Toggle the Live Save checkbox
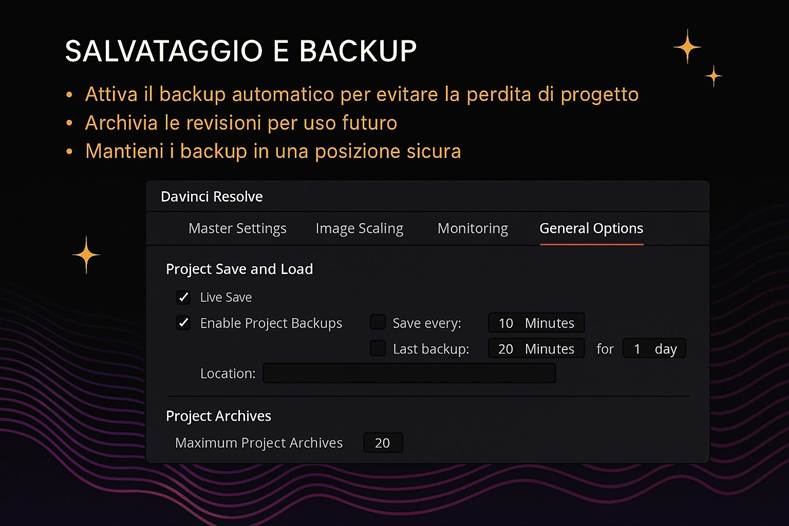Viewport: 789px width, 526px height. (183, 297)
